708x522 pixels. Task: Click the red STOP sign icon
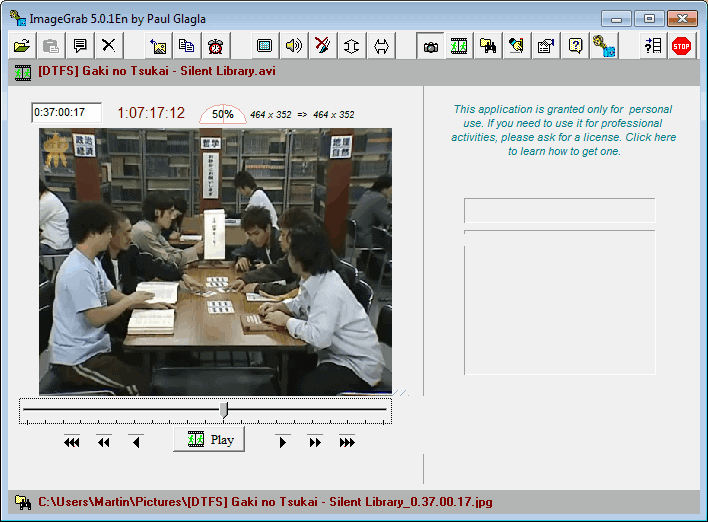coord(681,46)
